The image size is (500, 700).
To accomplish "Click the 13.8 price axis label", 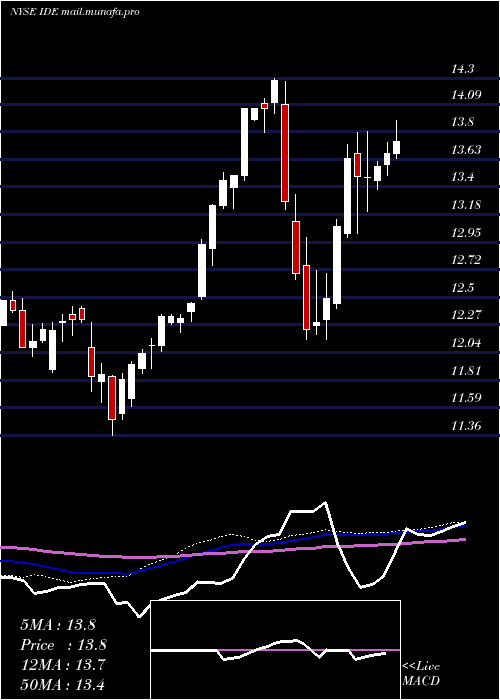I will [462, 122].
